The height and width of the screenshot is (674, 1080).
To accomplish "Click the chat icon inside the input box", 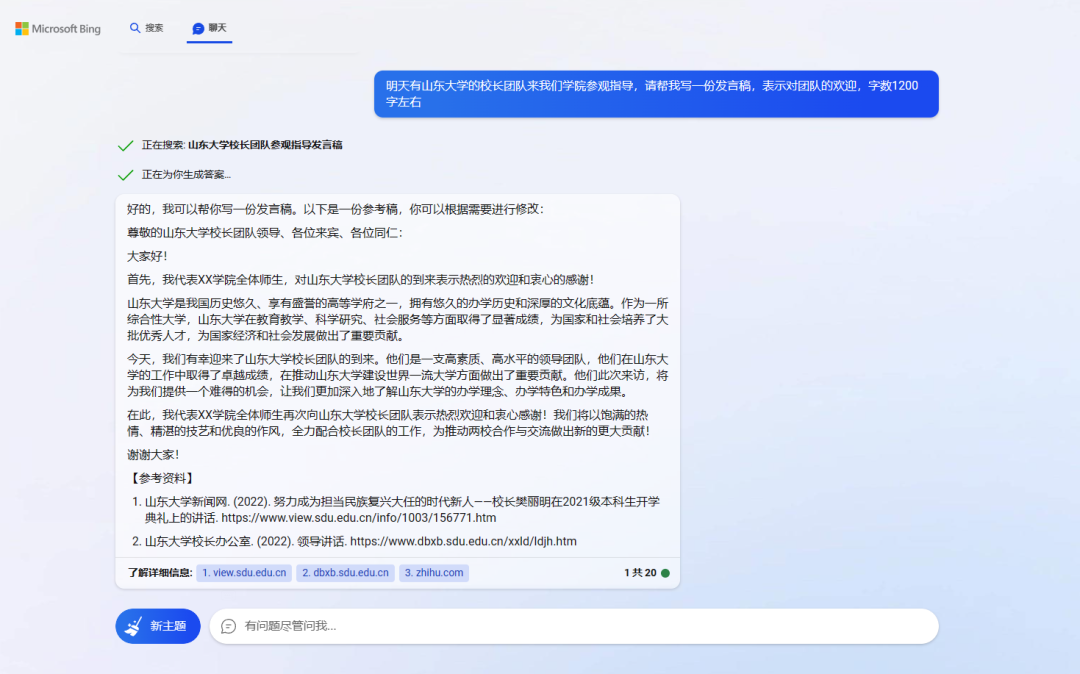I will coord(228,626).
